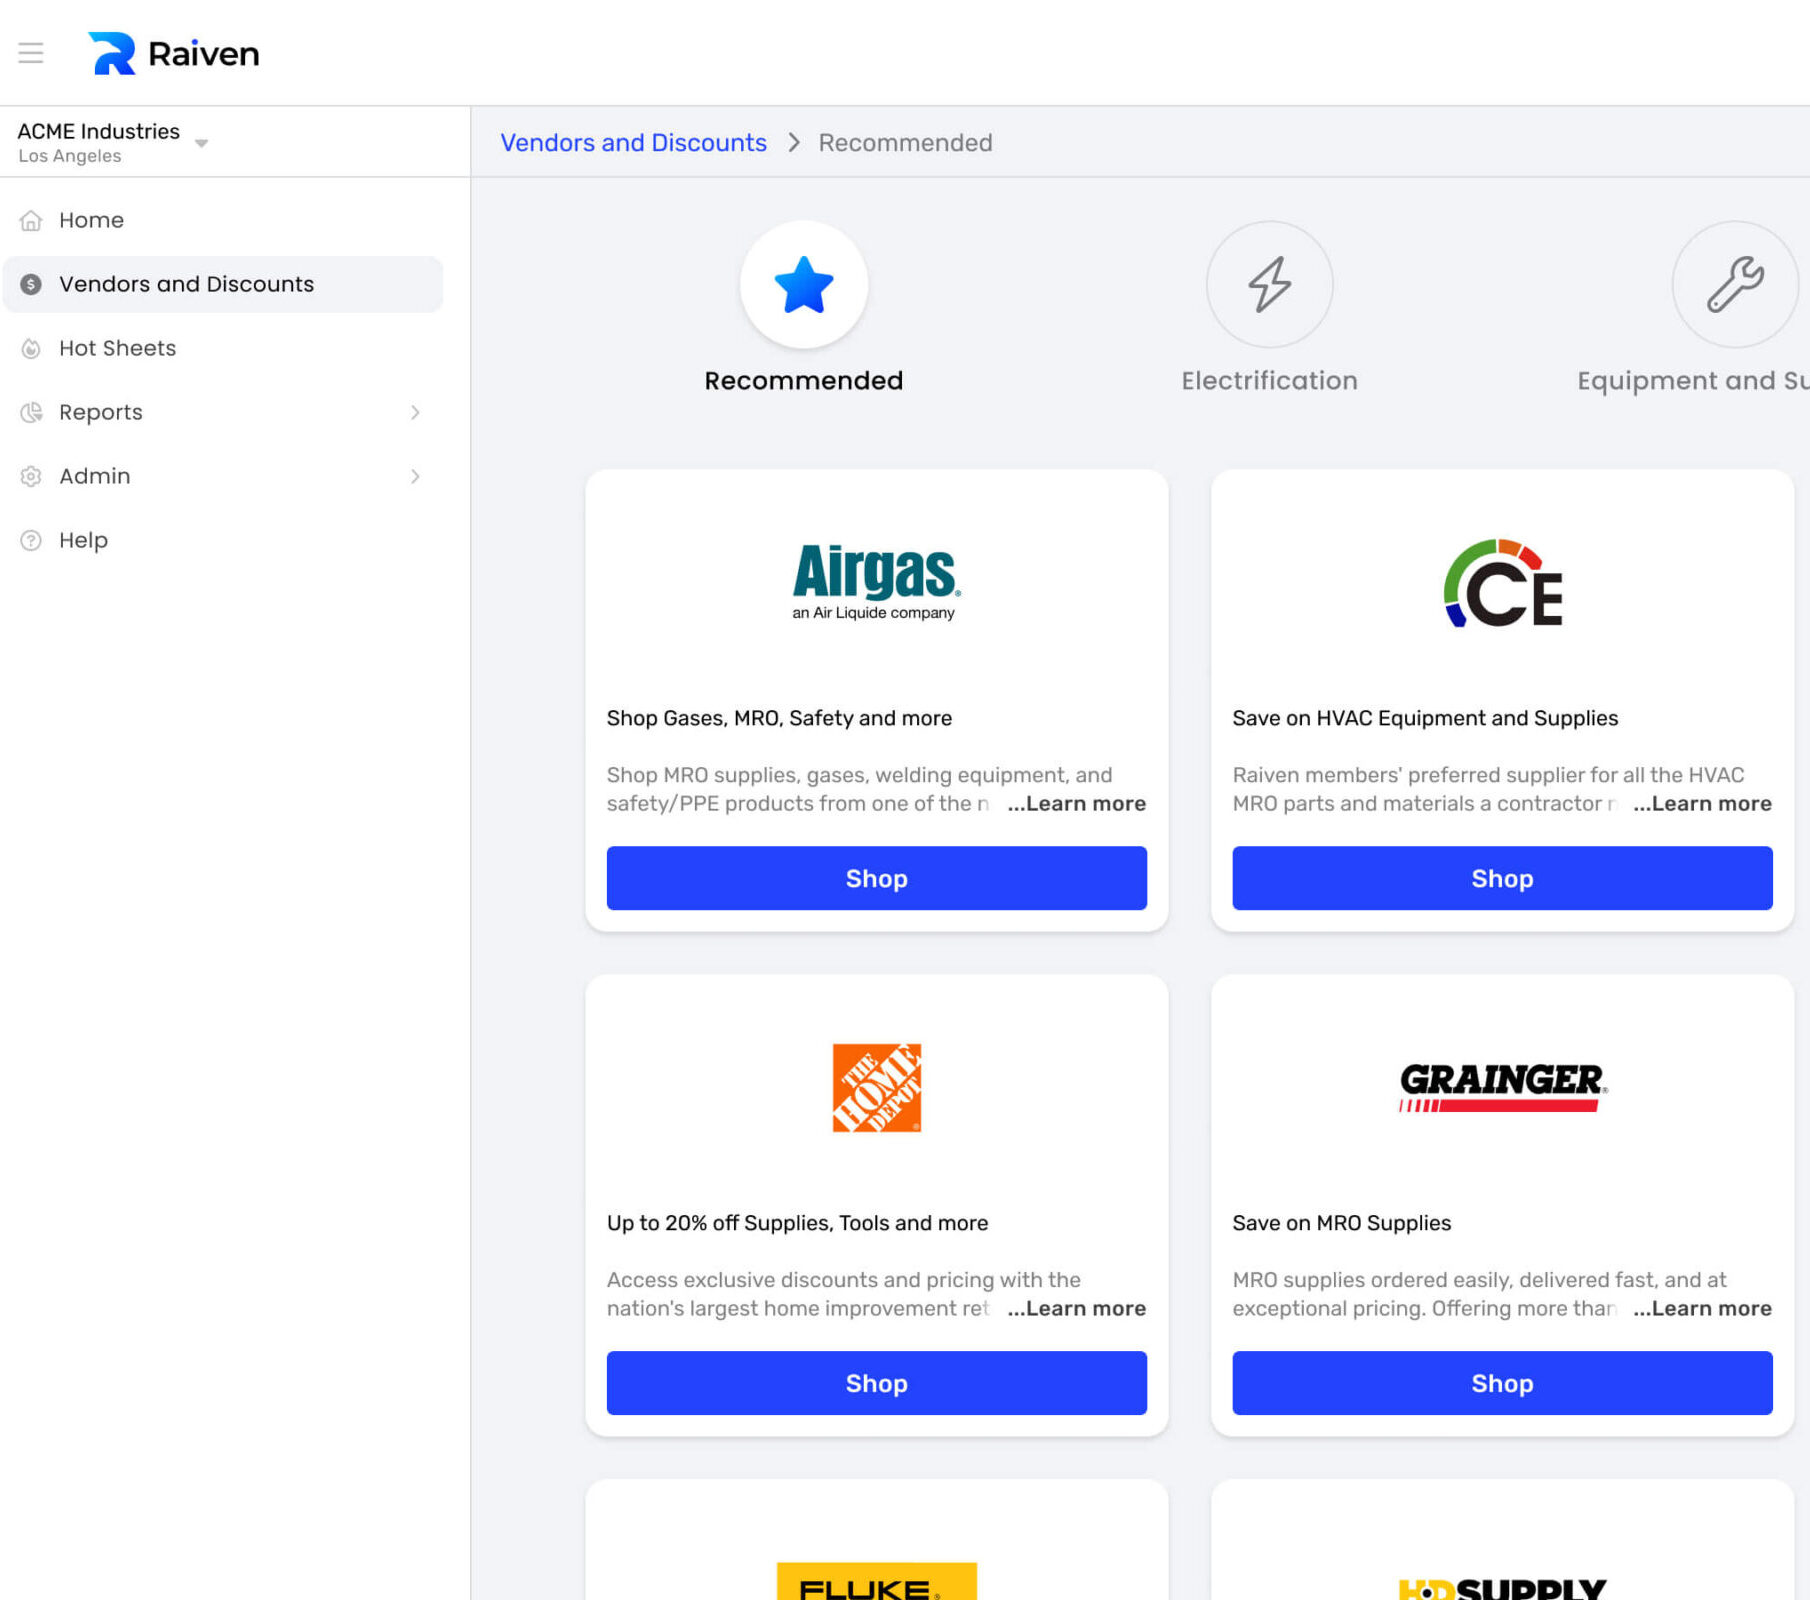Image resolution: width=1810 pixels, height=1600 pixels.
Task: Click Vendors and Discounts breadcrumb link
Action: pos(633,143)
